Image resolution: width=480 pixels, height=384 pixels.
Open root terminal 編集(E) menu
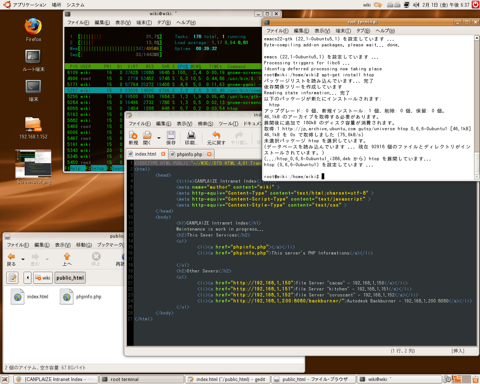point(301,31)
